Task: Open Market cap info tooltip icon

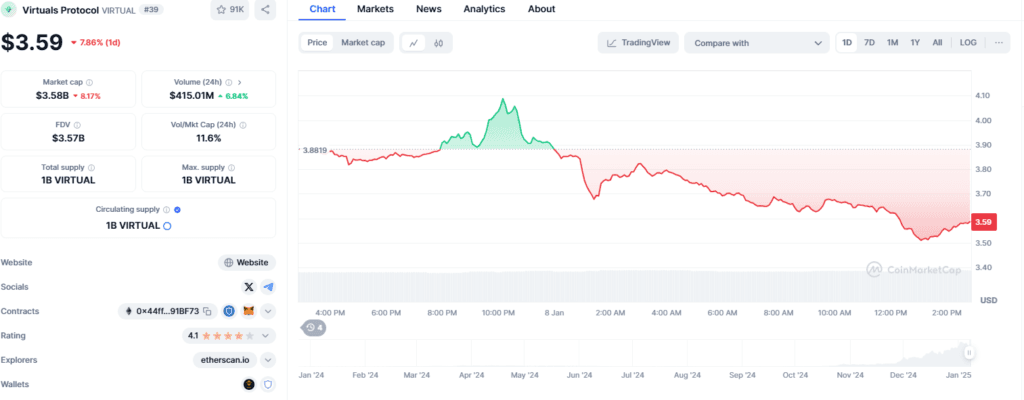Action: point(89,82)
